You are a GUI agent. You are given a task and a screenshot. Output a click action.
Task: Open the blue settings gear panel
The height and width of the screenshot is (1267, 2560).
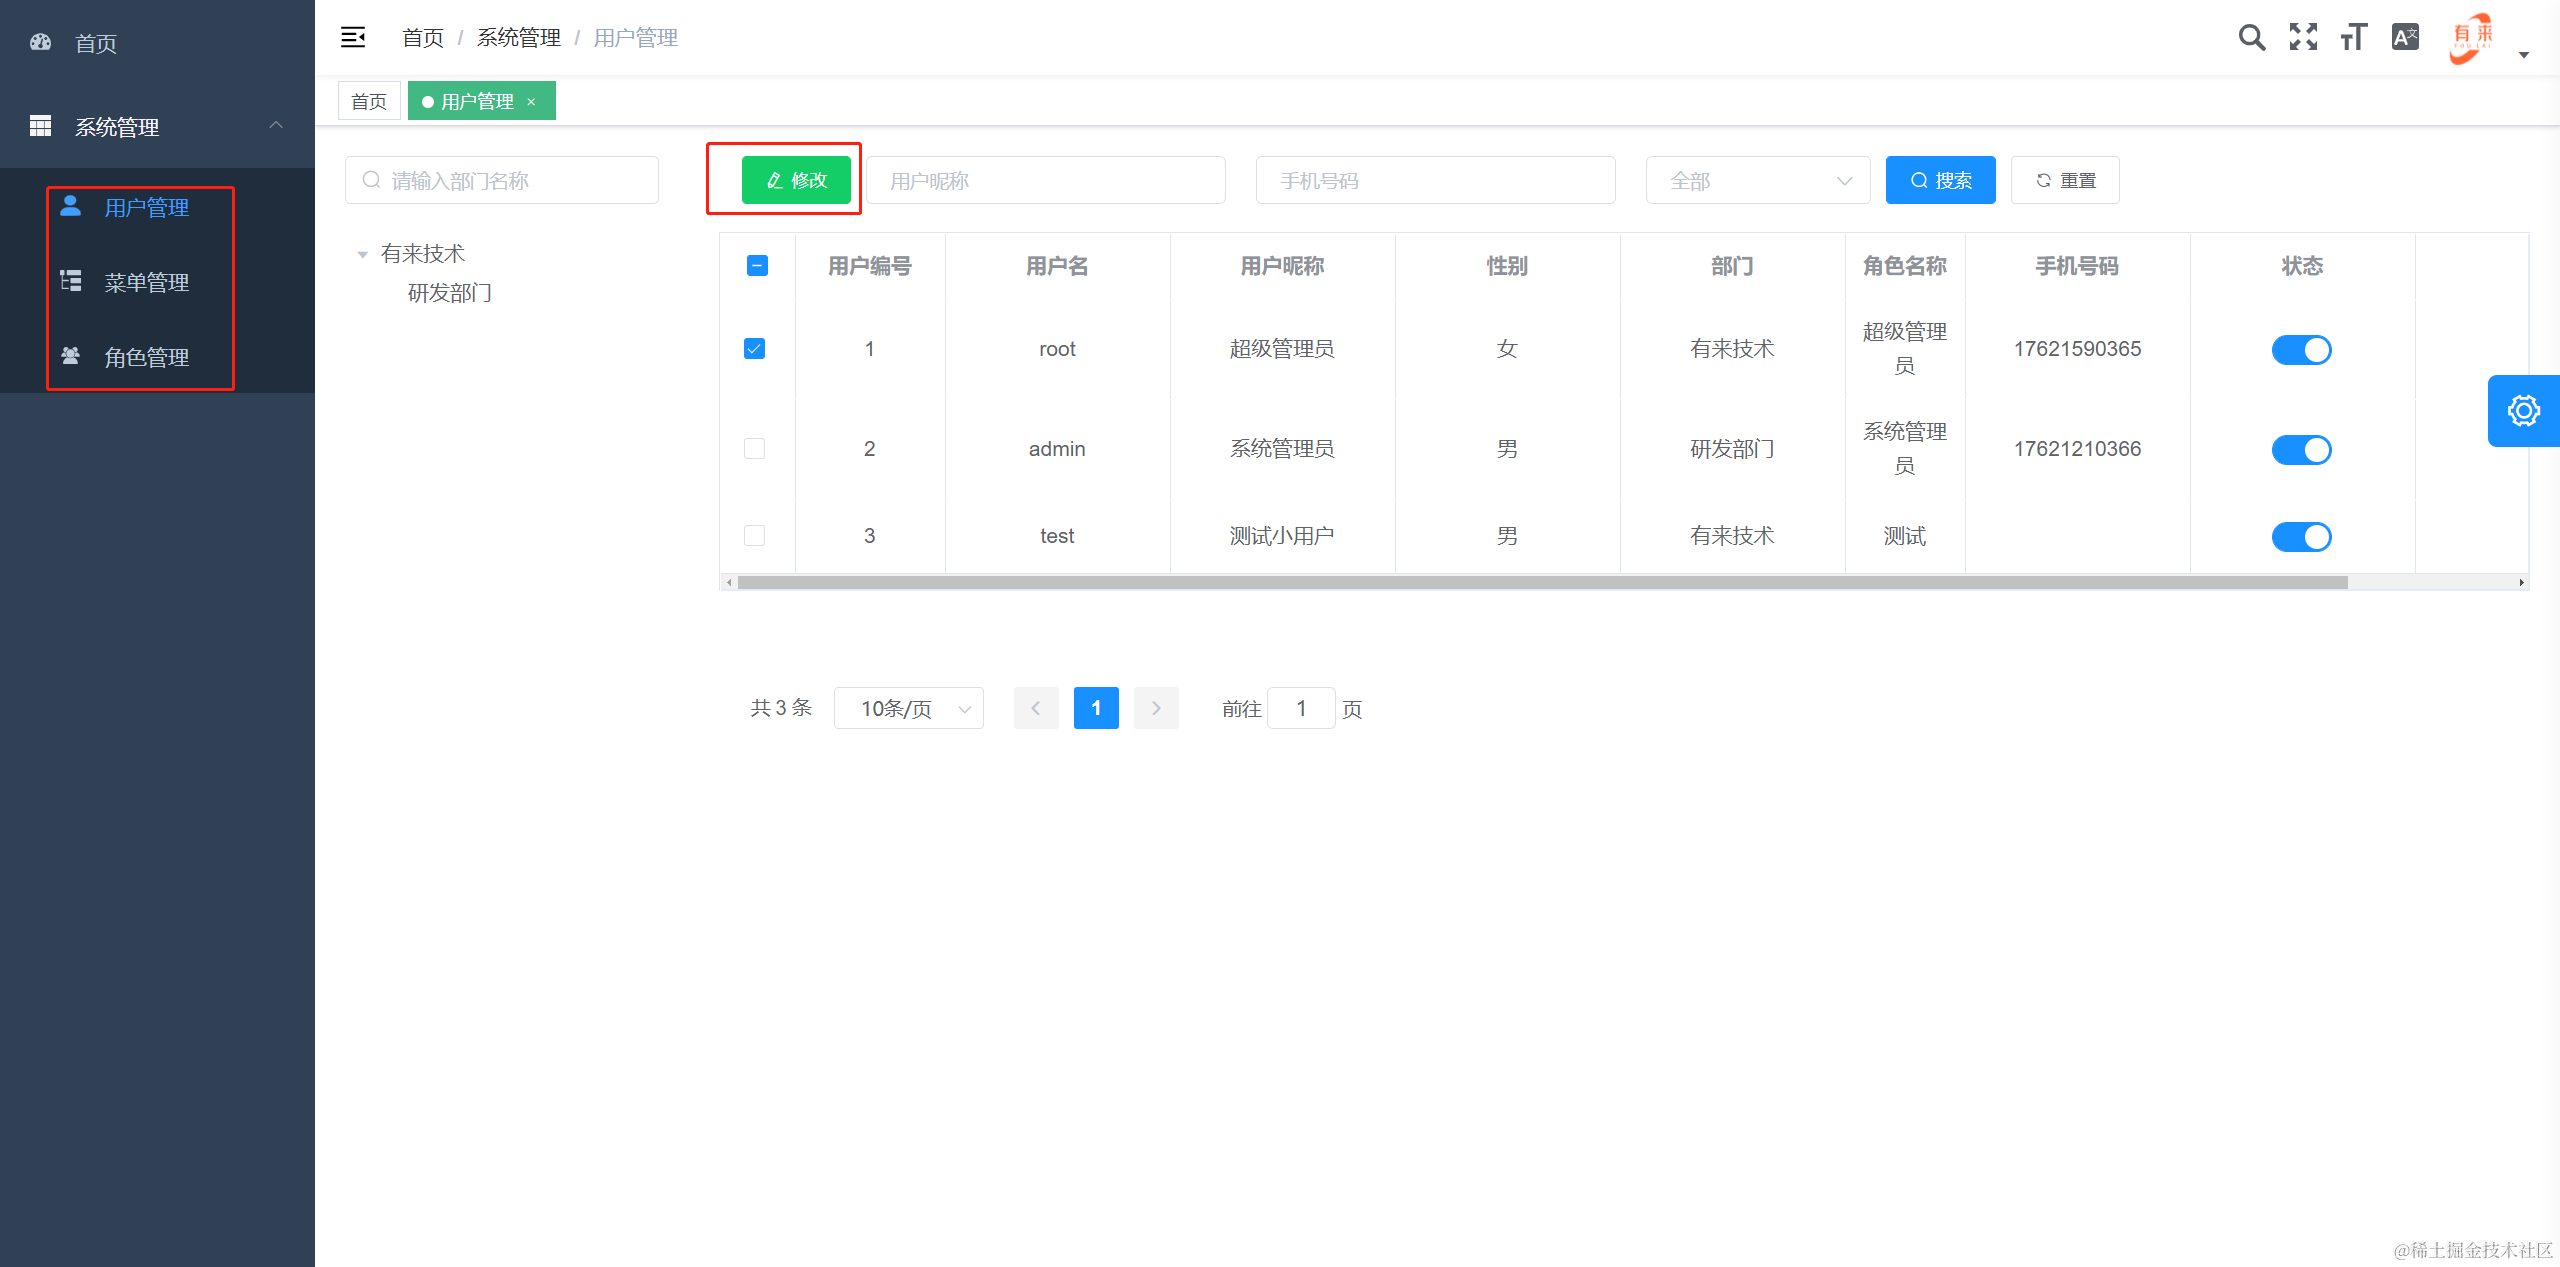click(2522, 411)
